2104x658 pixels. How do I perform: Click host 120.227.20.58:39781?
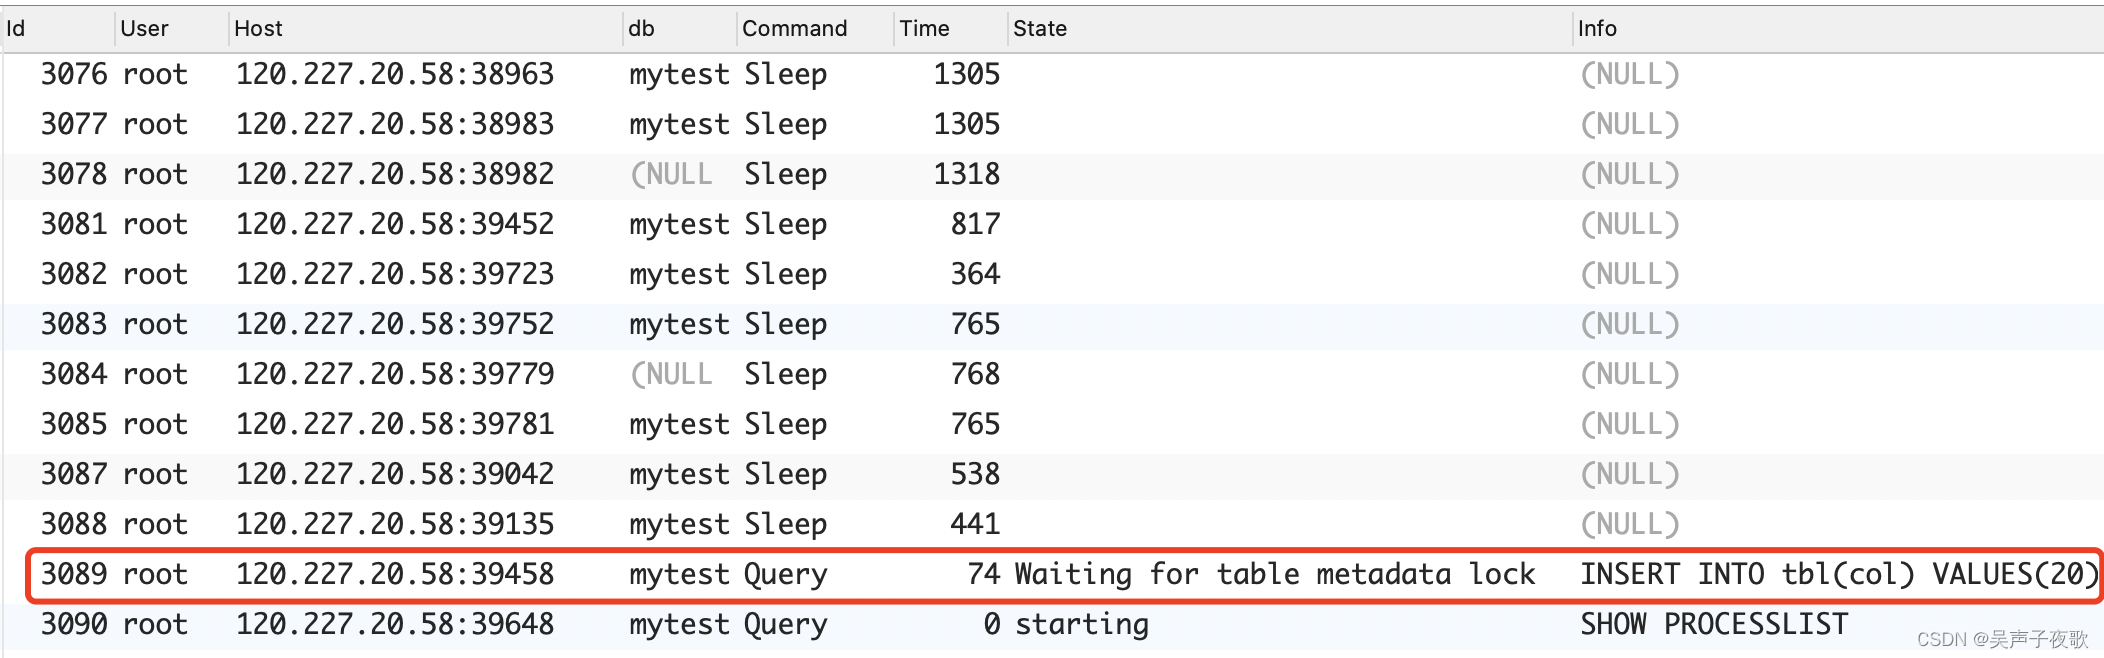click(395, 424)
